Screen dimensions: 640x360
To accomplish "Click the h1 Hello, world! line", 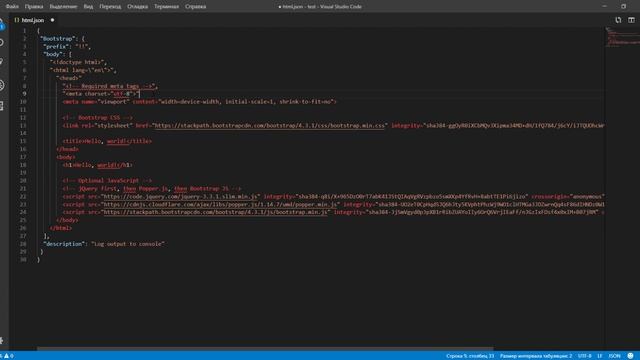I will pos(98,165).
